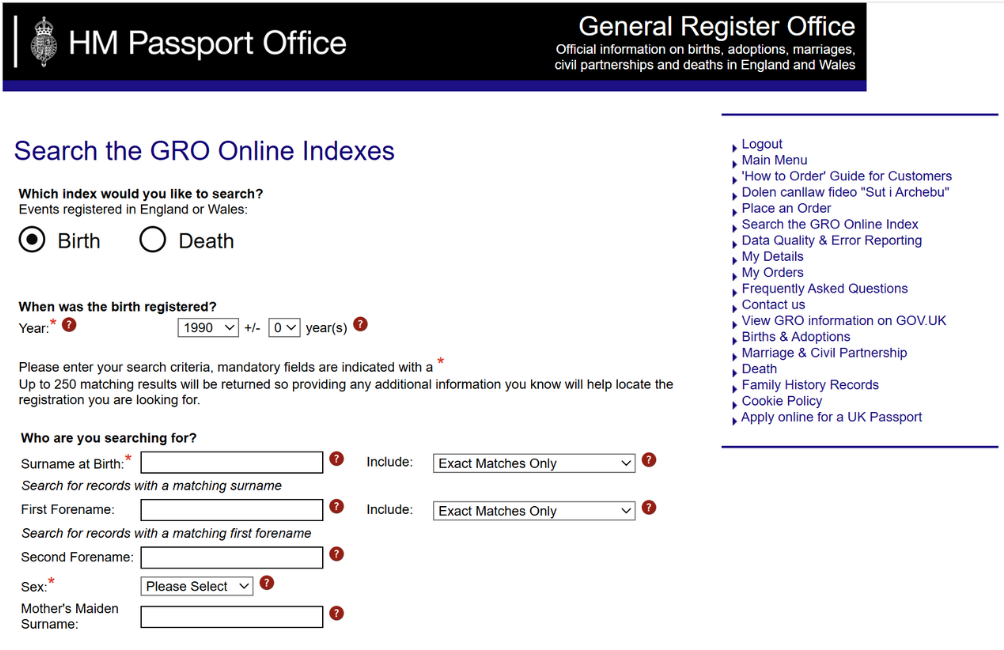Open help for Mother's Maiden Surname
Viewport: 1004px width, 650px height.
[x=336, y=613]
